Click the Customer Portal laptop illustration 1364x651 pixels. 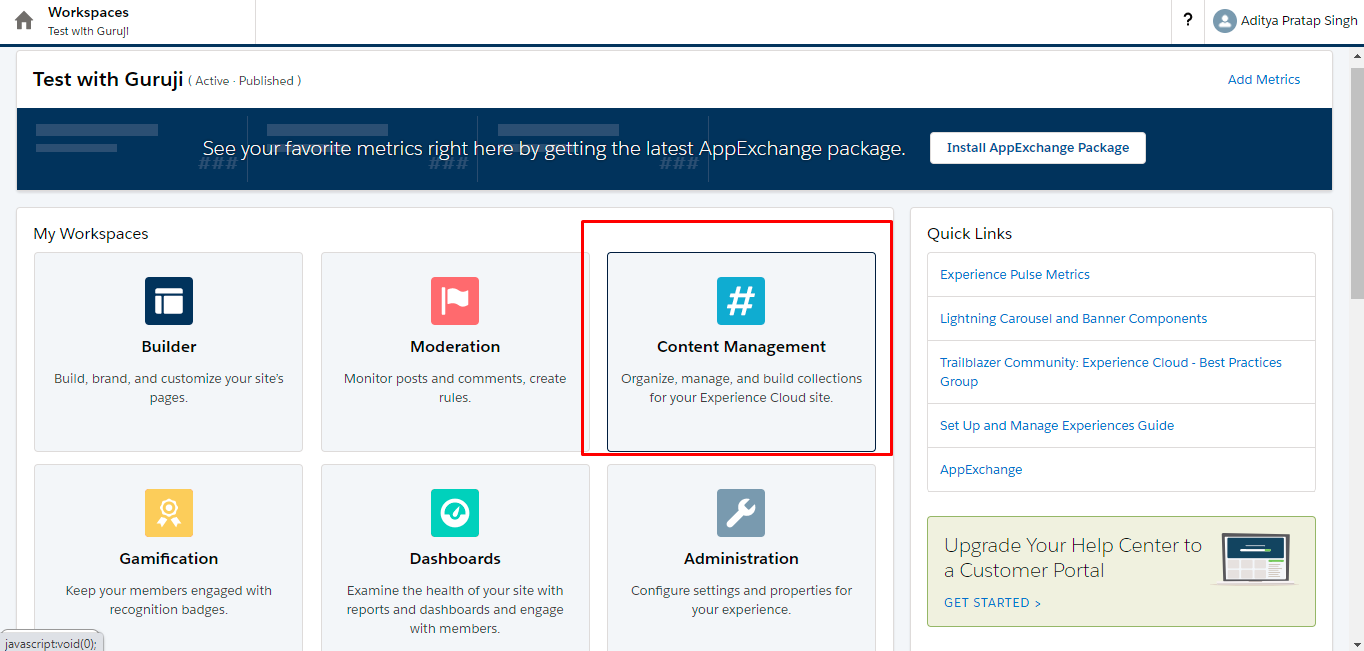click(x=1255, y=559)
